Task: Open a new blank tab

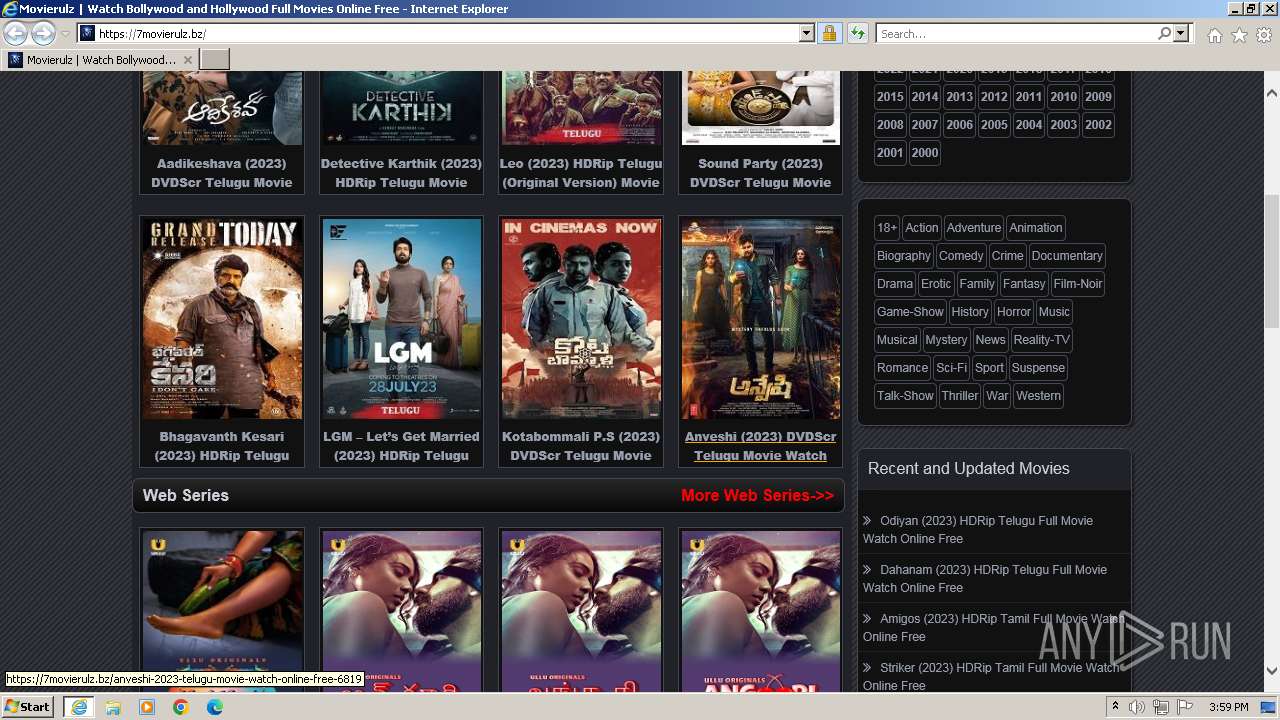Action: point(215,60)
